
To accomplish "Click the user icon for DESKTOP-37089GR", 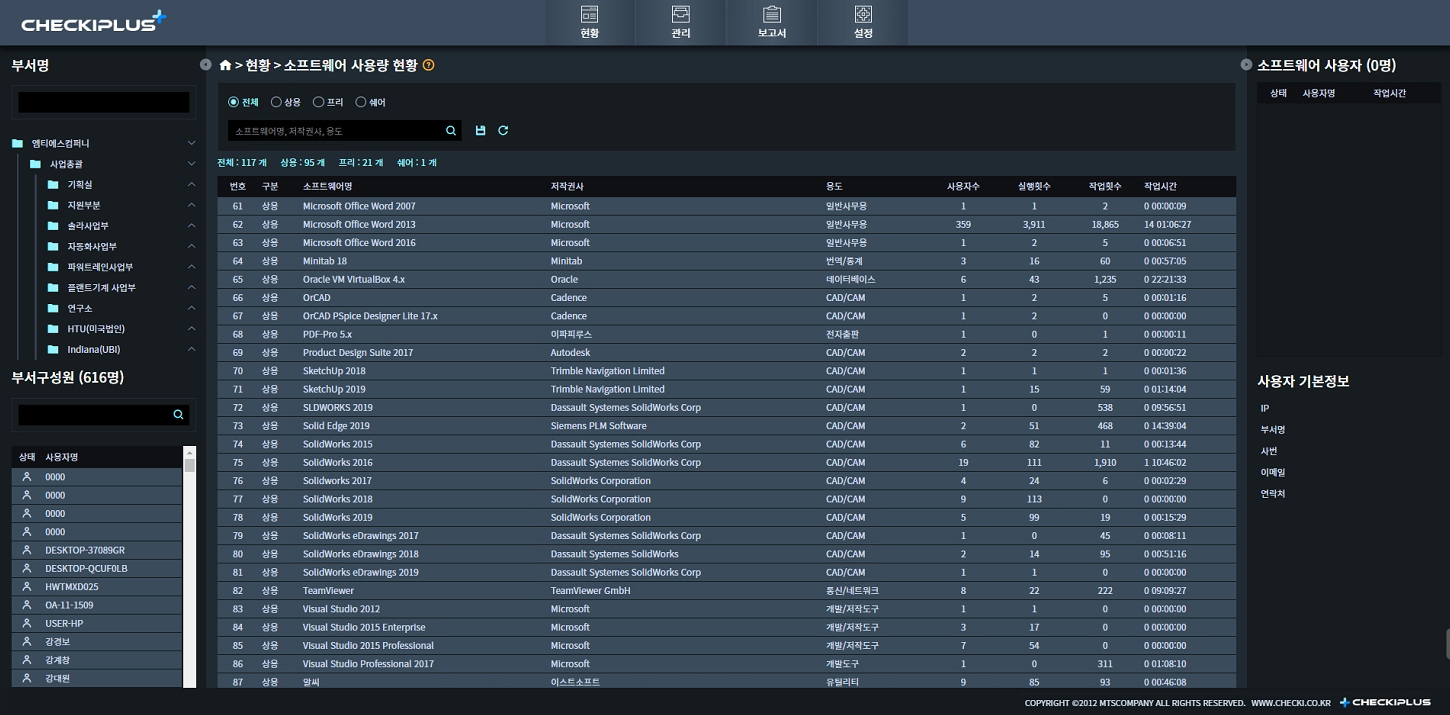I will tap(27, 551).
